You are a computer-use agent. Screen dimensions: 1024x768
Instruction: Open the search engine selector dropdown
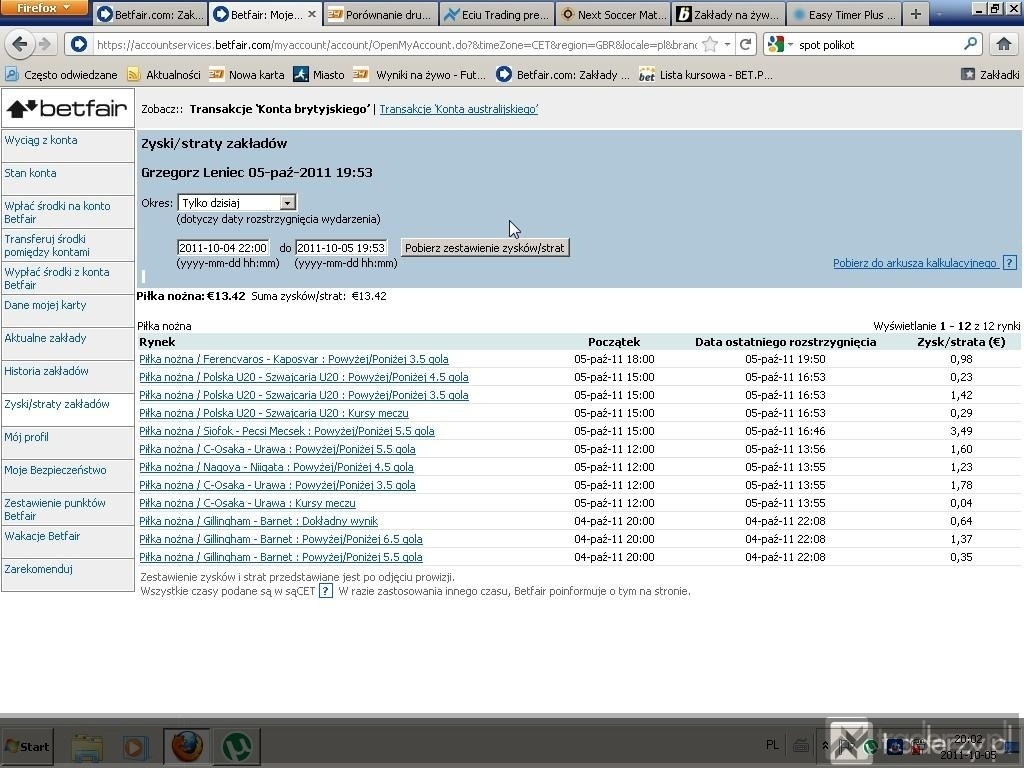coord(780,44)
